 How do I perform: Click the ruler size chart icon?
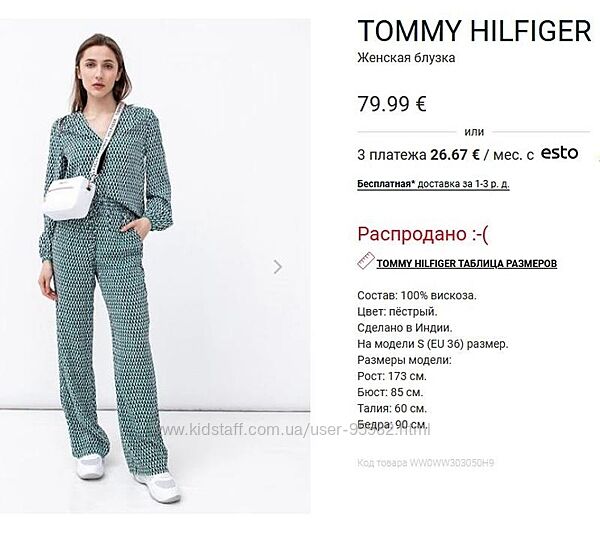[x=365, y=262]
